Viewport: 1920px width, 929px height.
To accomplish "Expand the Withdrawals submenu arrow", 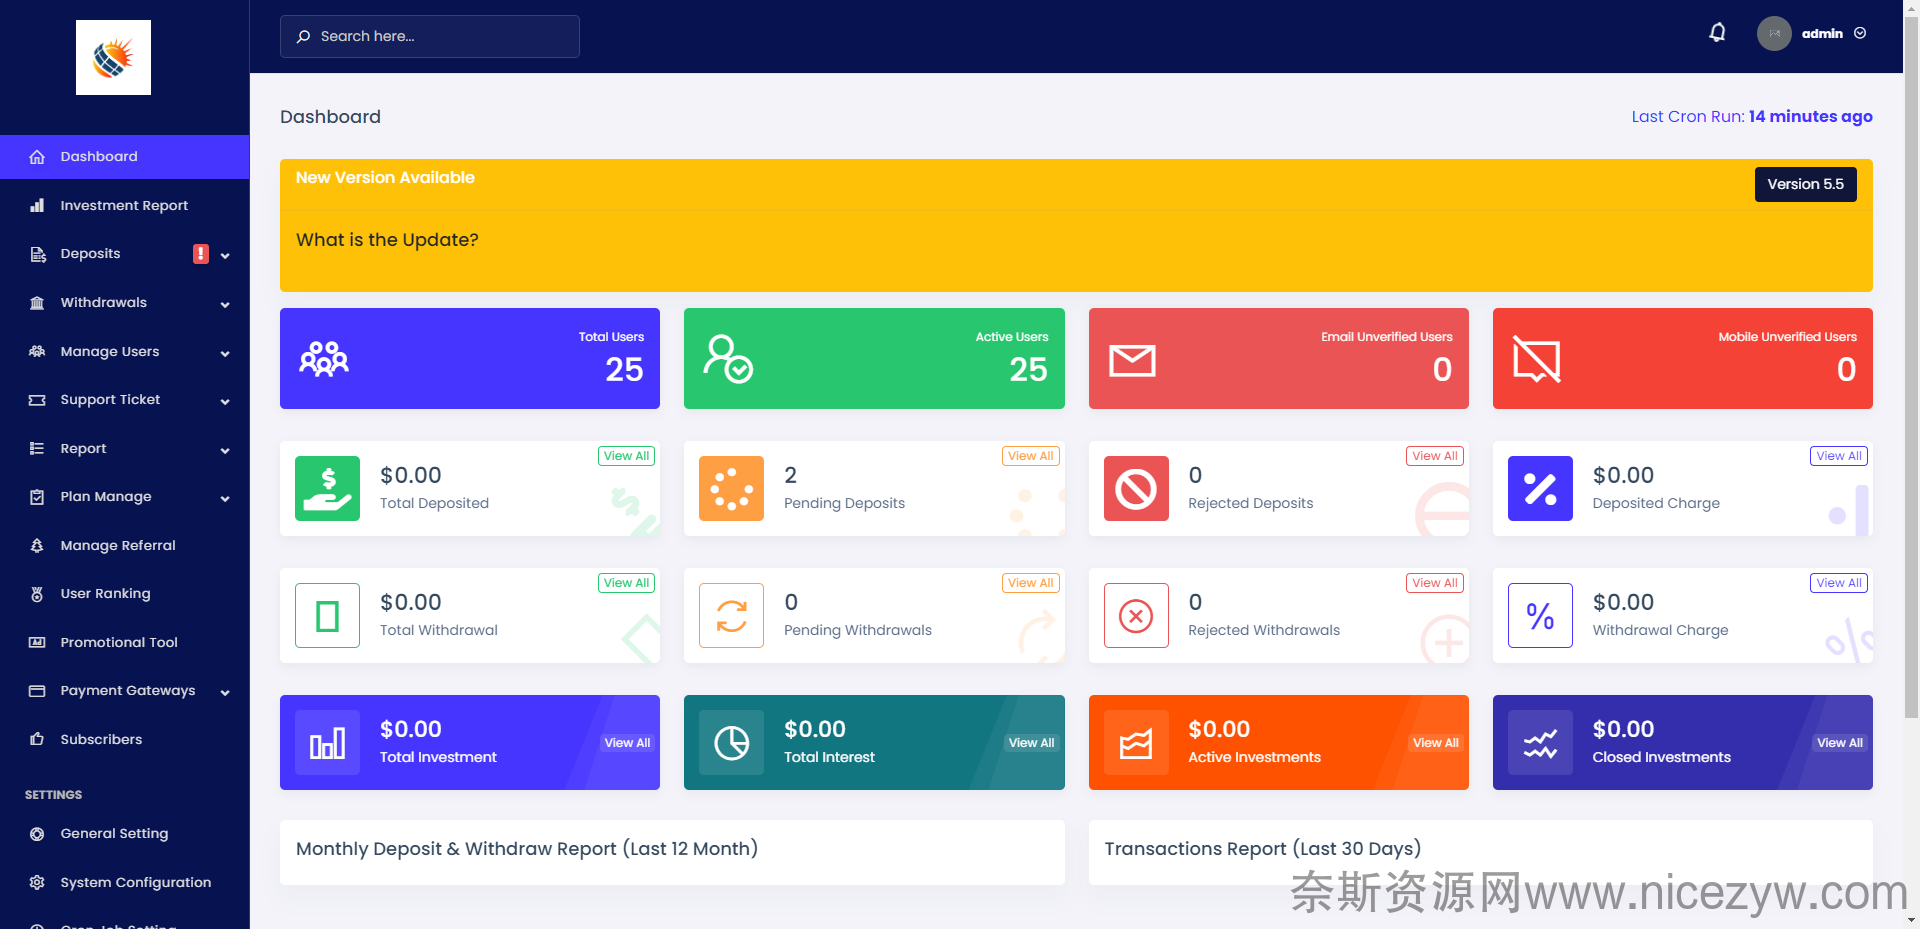I will 225,304.
